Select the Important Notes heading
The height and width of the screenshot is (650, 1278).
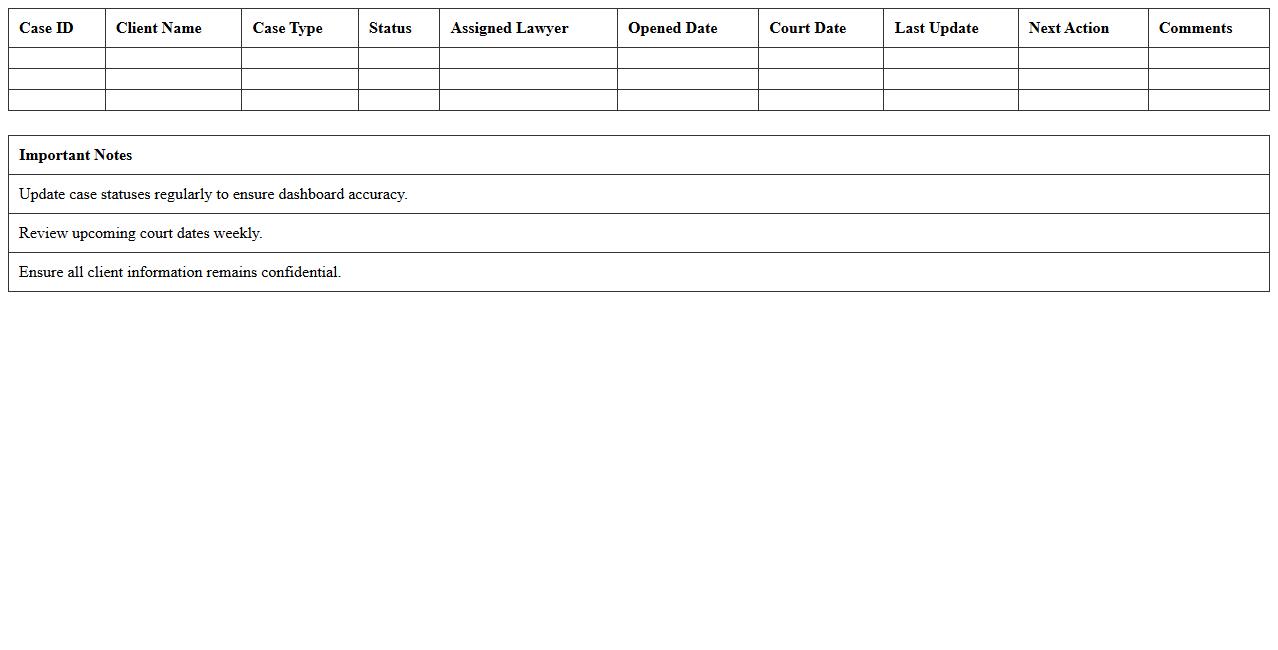[75, 155]
